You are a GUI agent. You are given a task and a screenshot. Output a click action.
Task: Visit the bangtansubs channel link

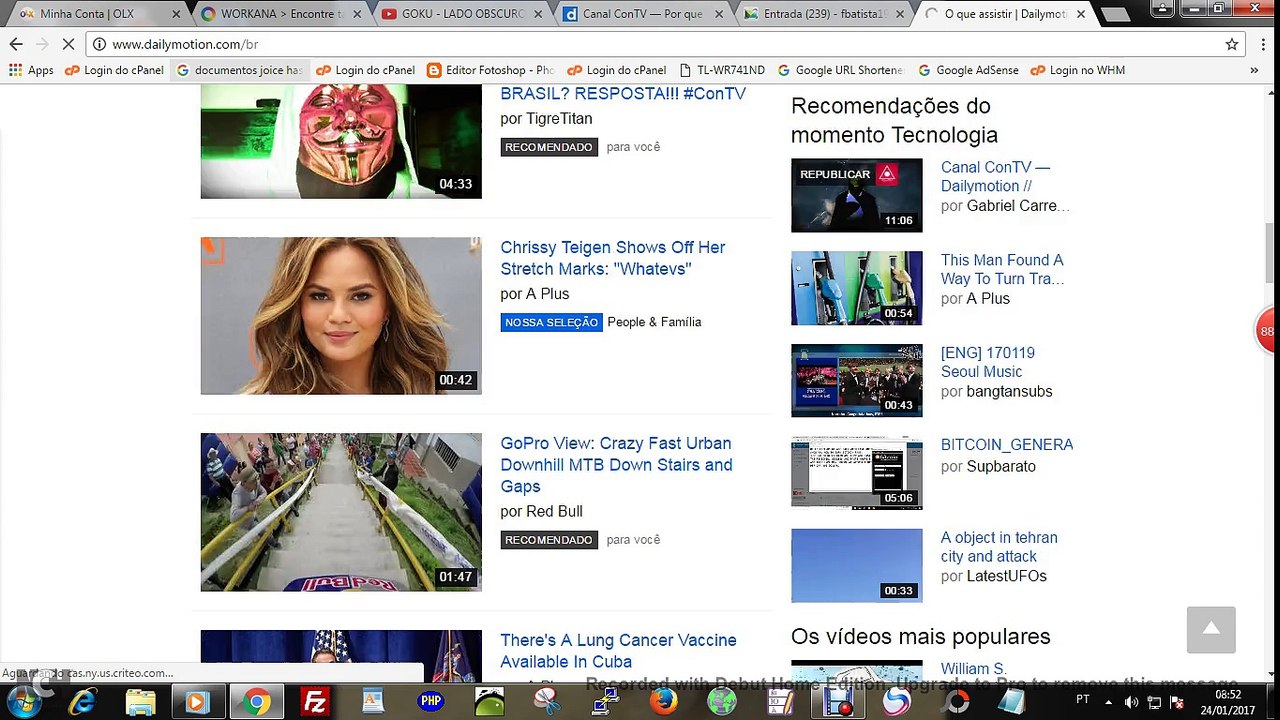pos(1009,391)
